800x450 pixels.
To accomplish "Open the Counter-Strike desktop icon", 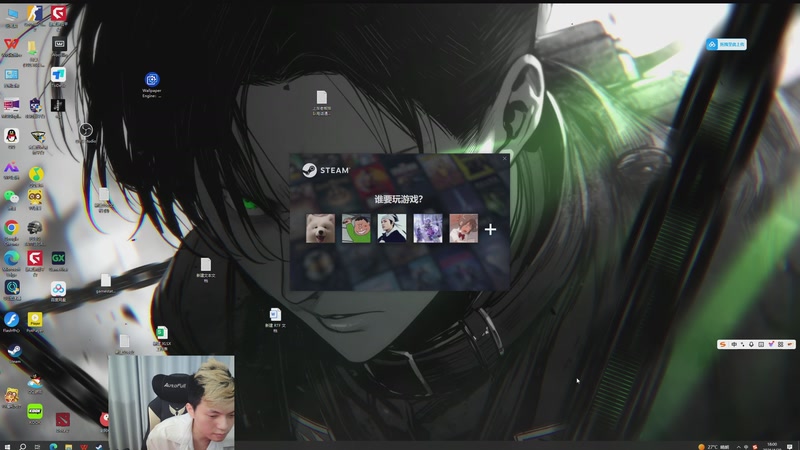I will [x=35, y=15].
